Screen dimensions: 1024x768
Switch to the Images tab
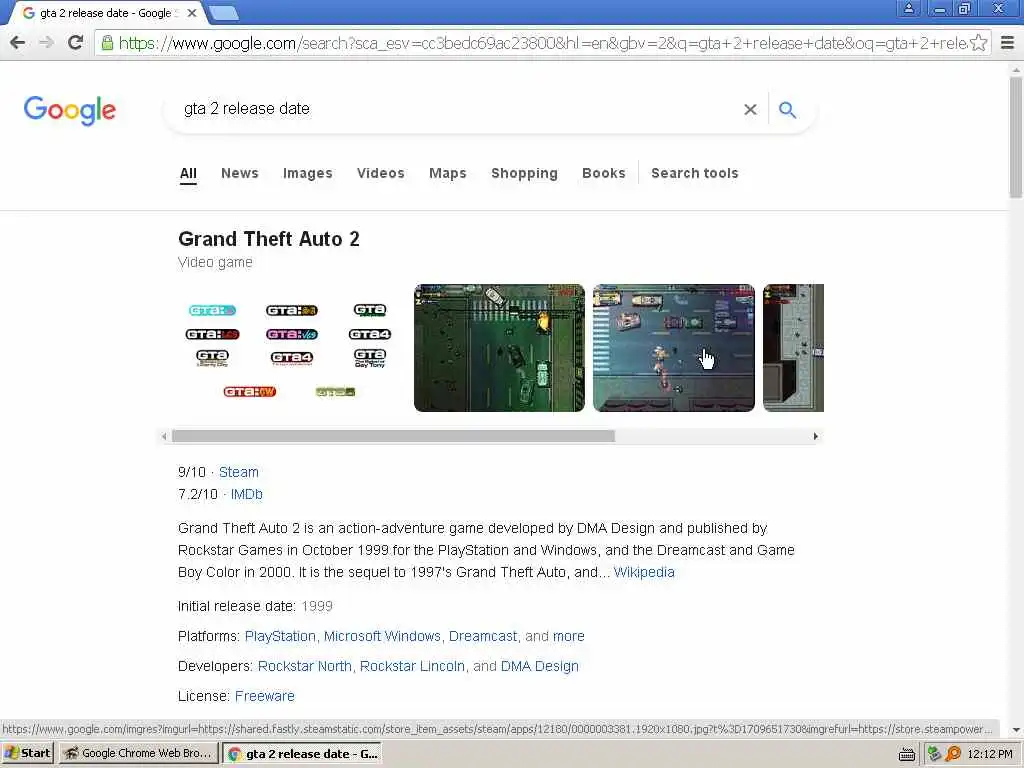[308, 174]
